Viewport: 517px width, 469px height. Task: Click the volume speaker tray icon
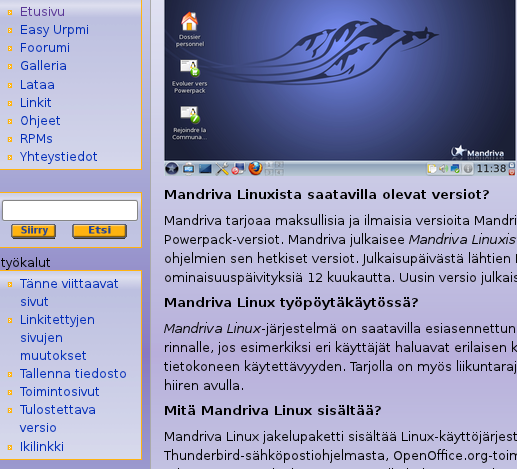point(443,169)
